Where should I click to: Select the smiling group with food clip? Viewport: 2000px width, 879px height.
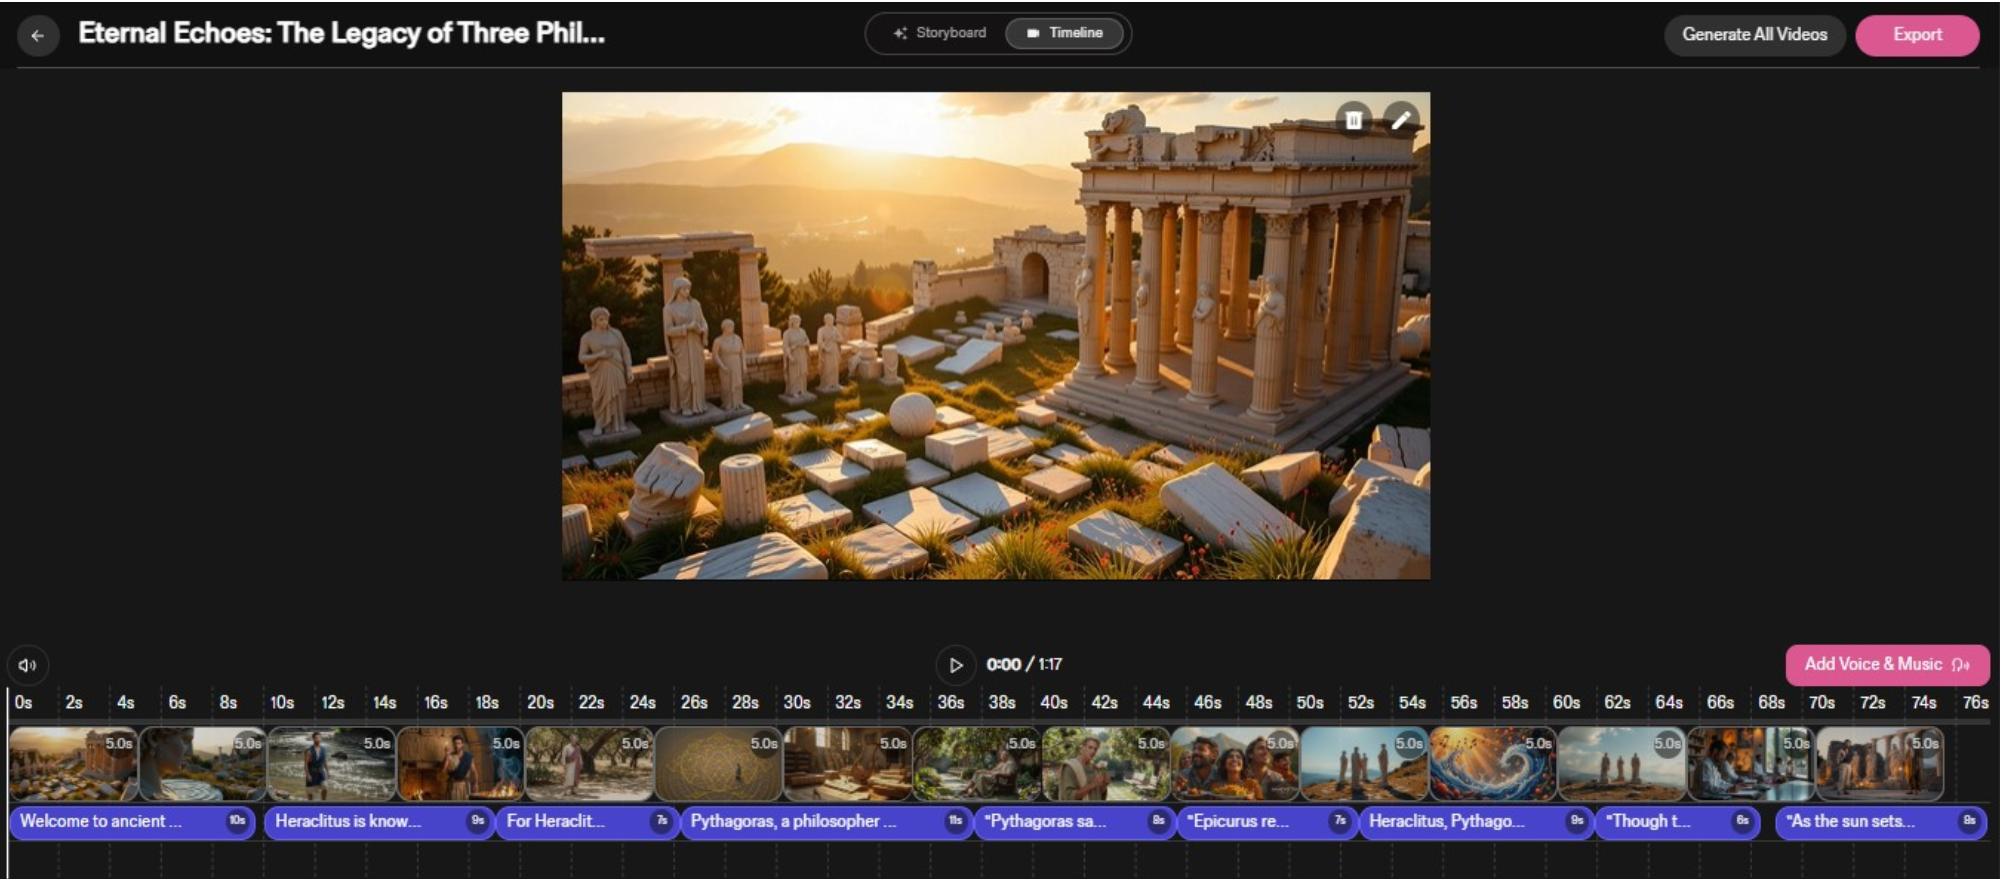pos(1235,764)
